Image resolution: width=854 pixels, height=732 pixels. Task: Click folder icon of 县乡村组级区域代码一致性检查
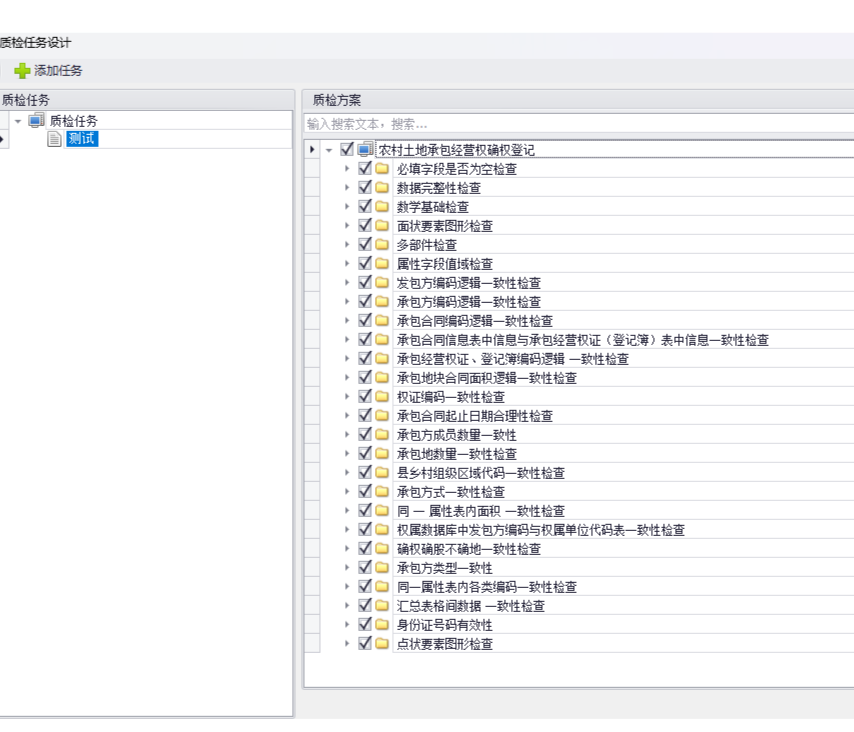coord(382,472)
